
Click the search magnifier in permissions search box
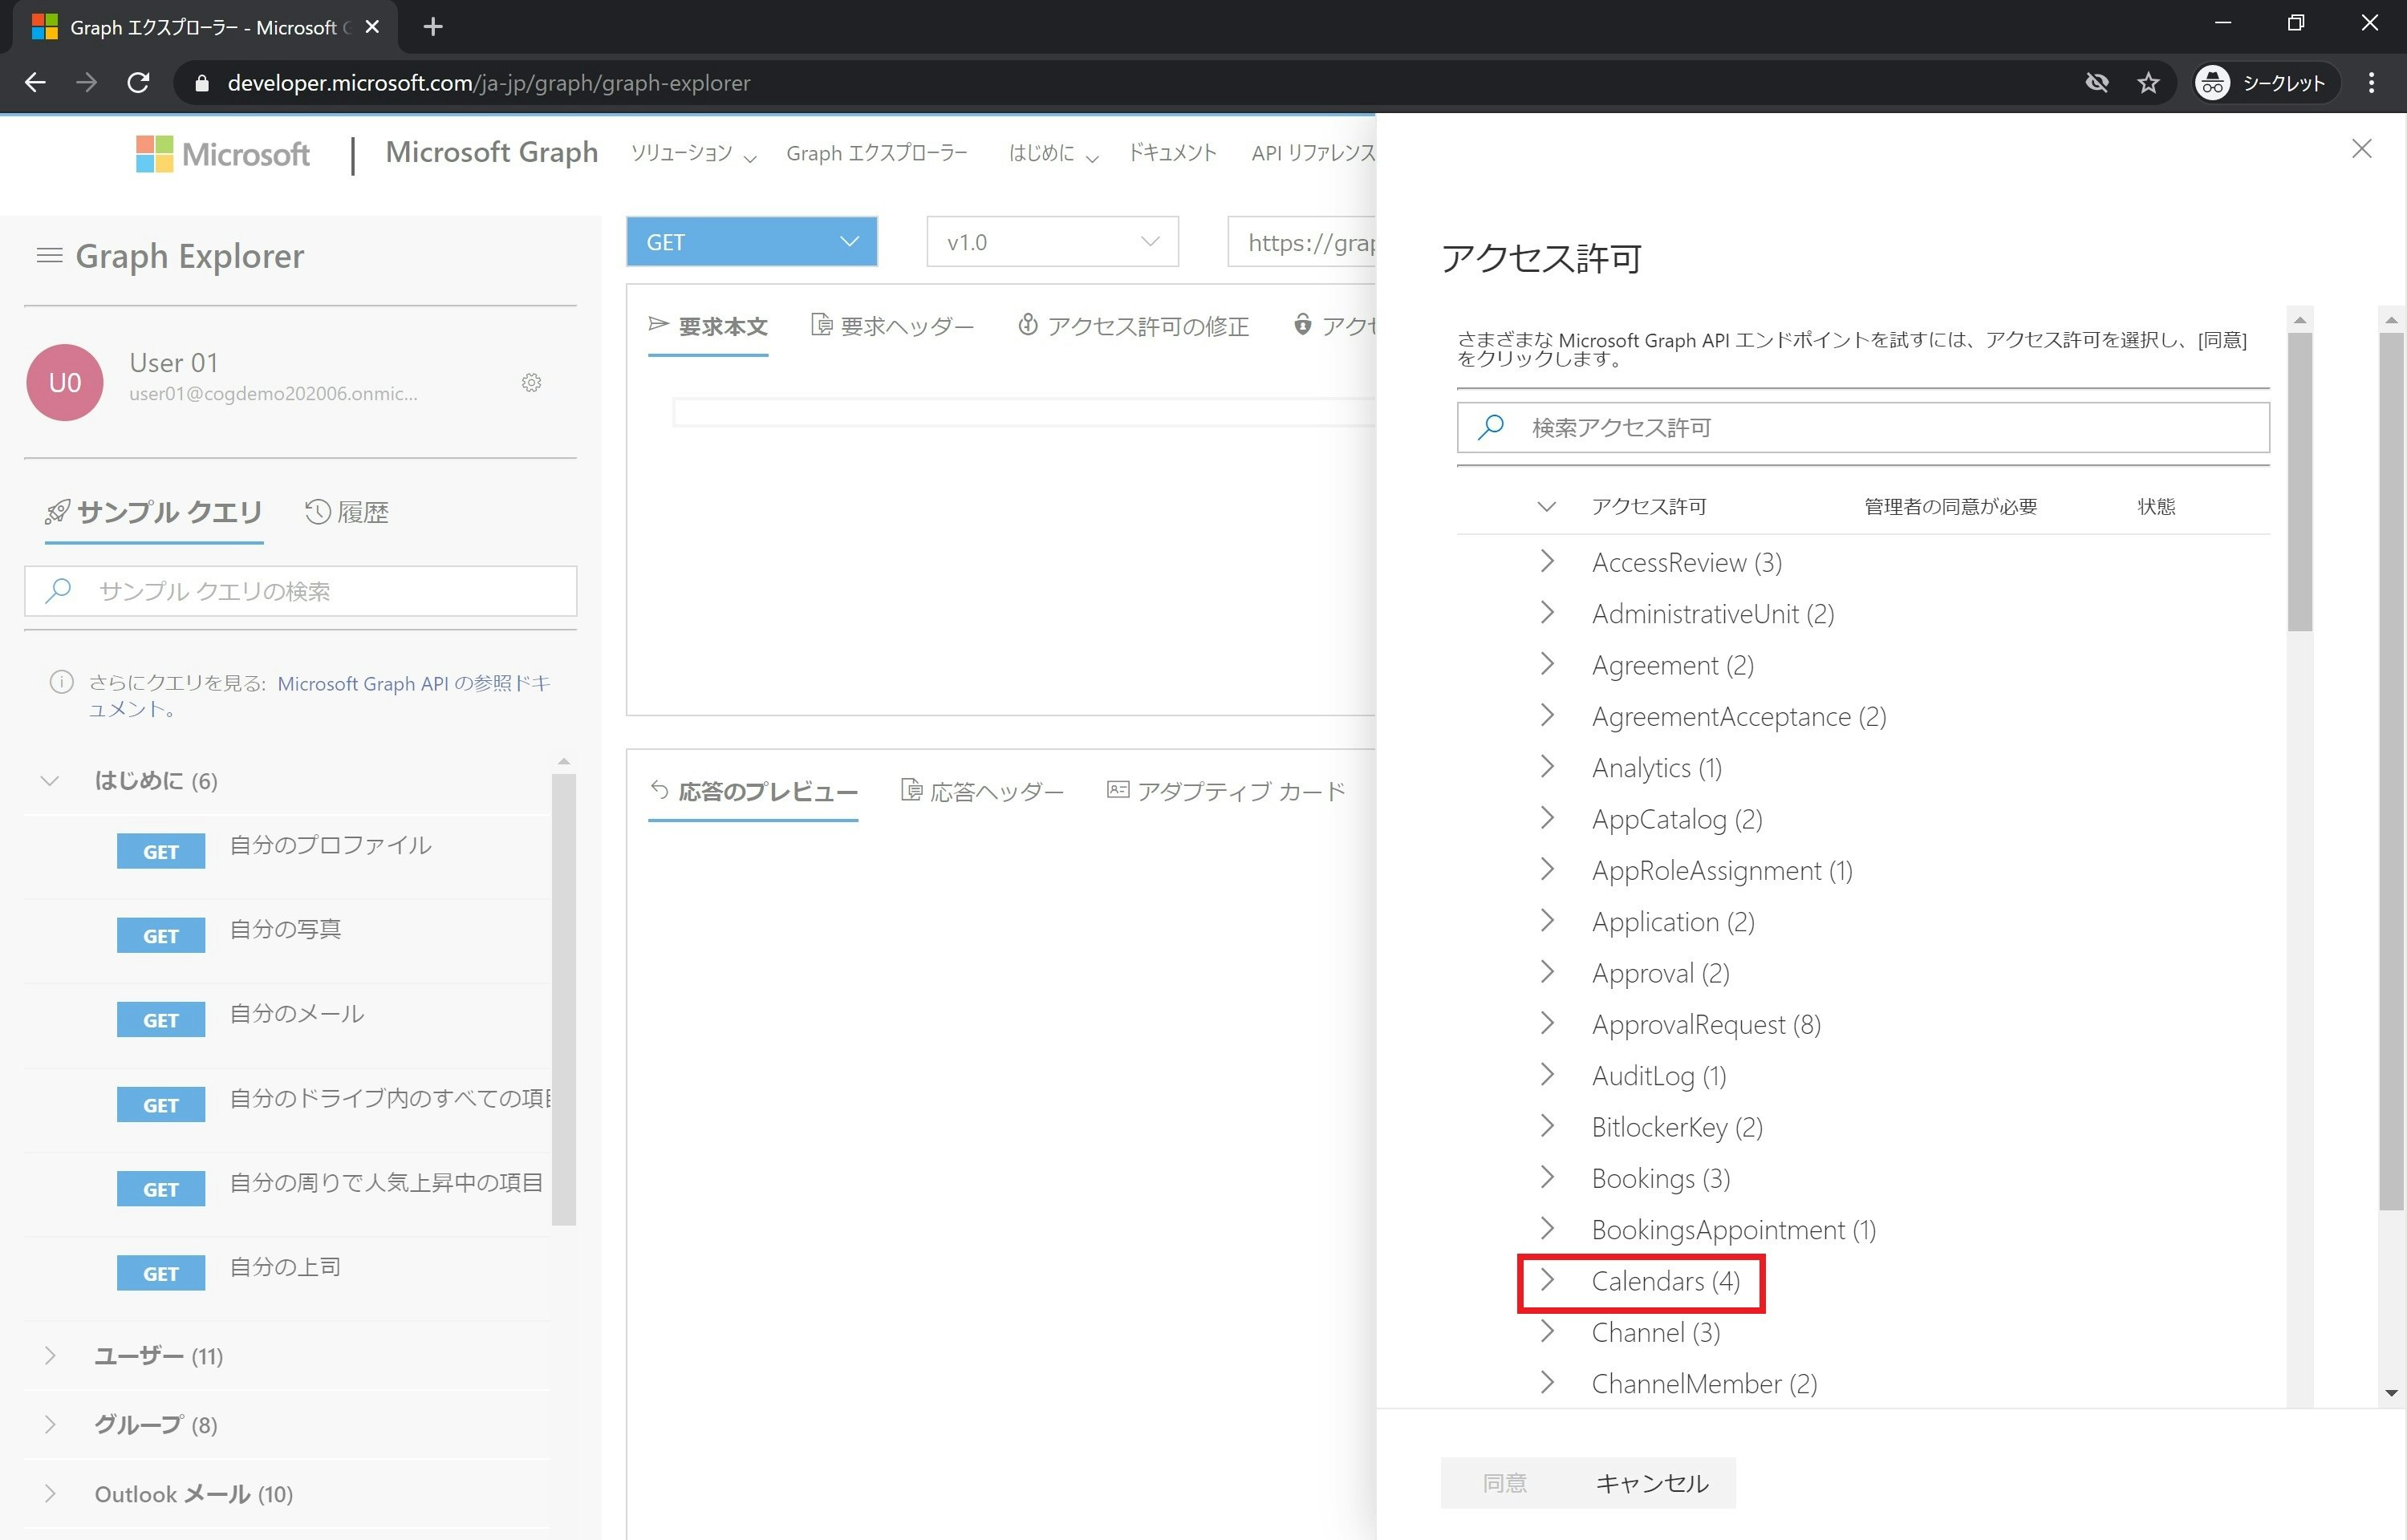pos(1491,427)
